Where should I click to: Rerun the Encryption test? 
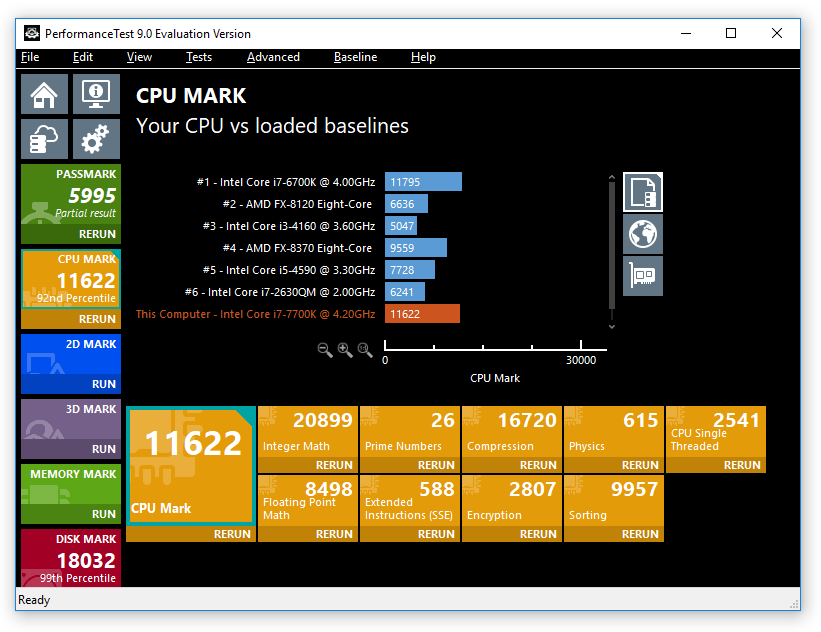point(538,534)
